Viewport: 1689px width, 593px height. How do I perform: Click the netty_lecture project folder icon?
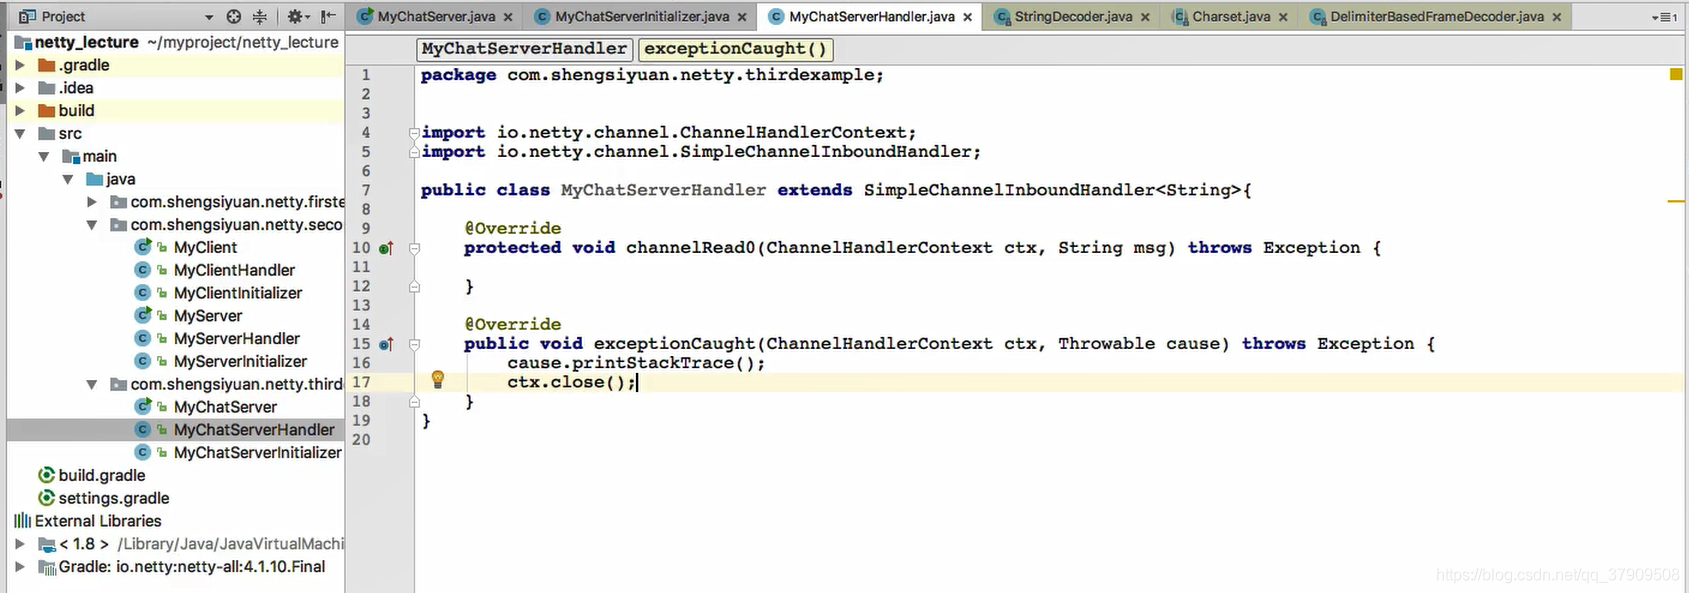coord(23,42)
